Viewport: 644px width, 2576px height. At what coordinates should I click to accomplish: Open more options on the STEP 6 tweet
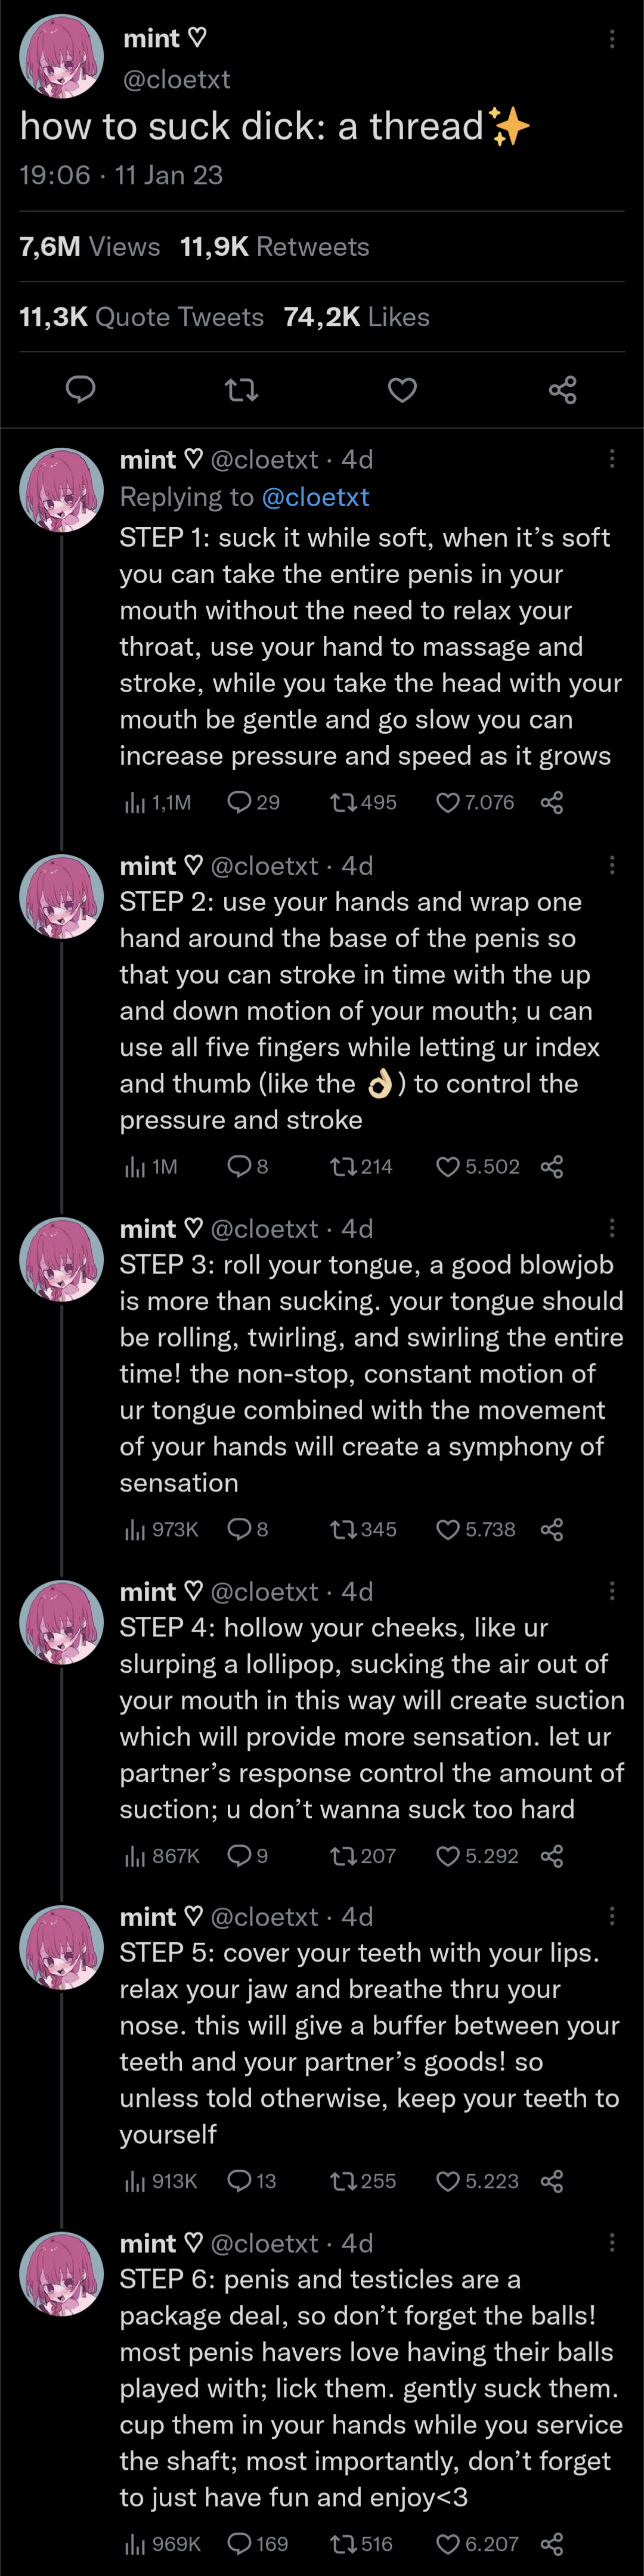[x=612, y=2243]
